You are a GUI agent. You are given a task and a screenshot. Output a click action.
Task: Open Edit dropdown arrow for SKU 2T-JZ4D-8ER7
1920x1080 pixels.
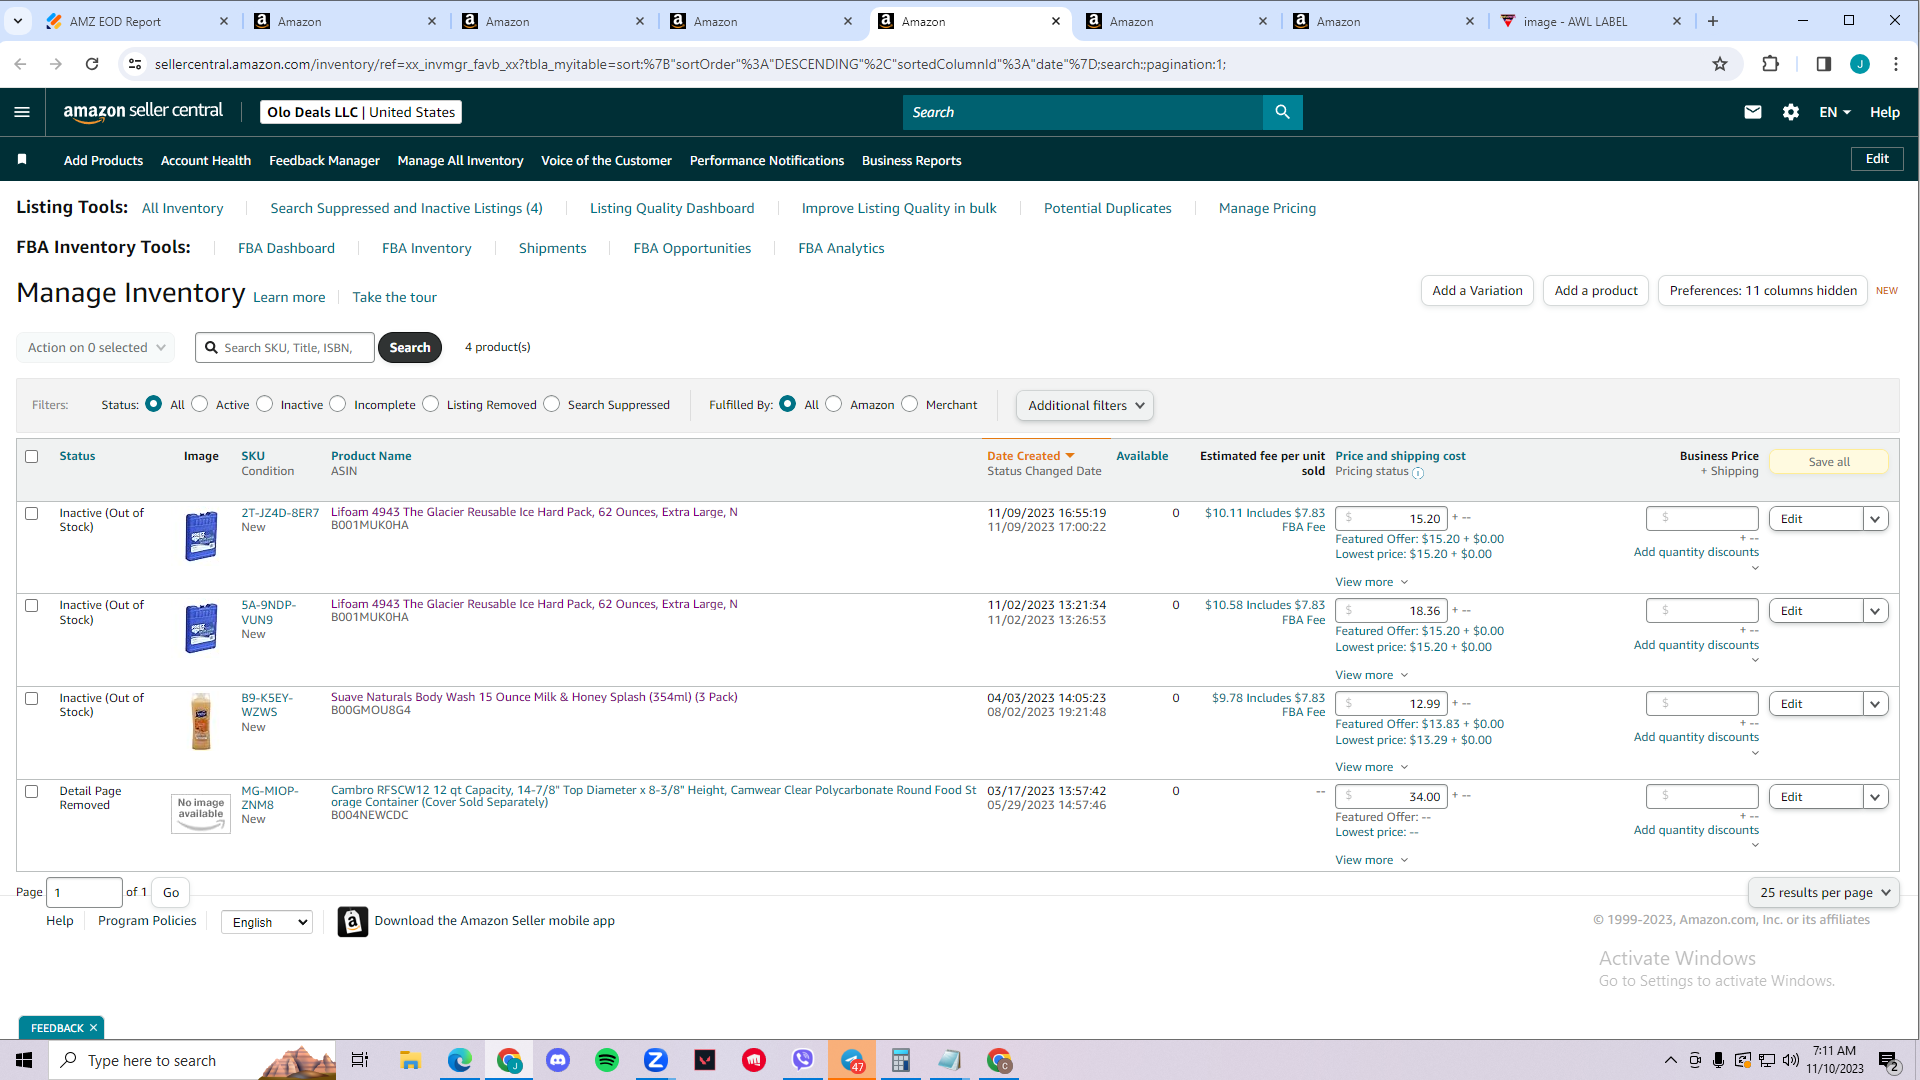[1875, 519]
